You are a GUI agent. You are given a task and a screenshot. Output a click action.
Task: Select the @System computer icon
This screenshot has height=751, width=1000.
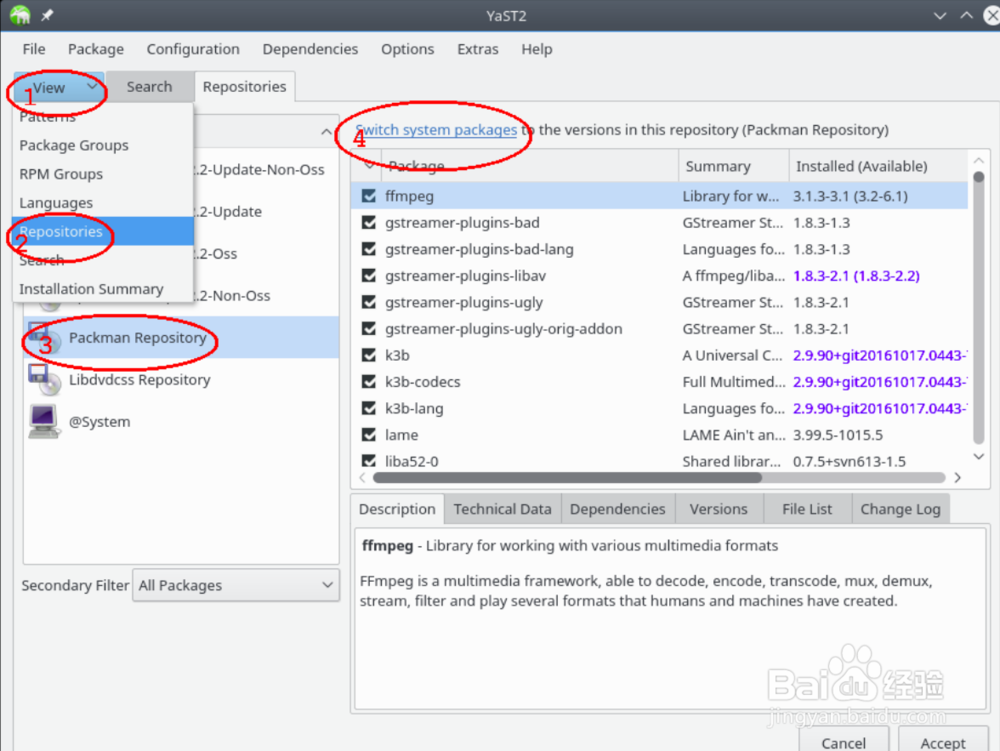[x=44, y=421]
